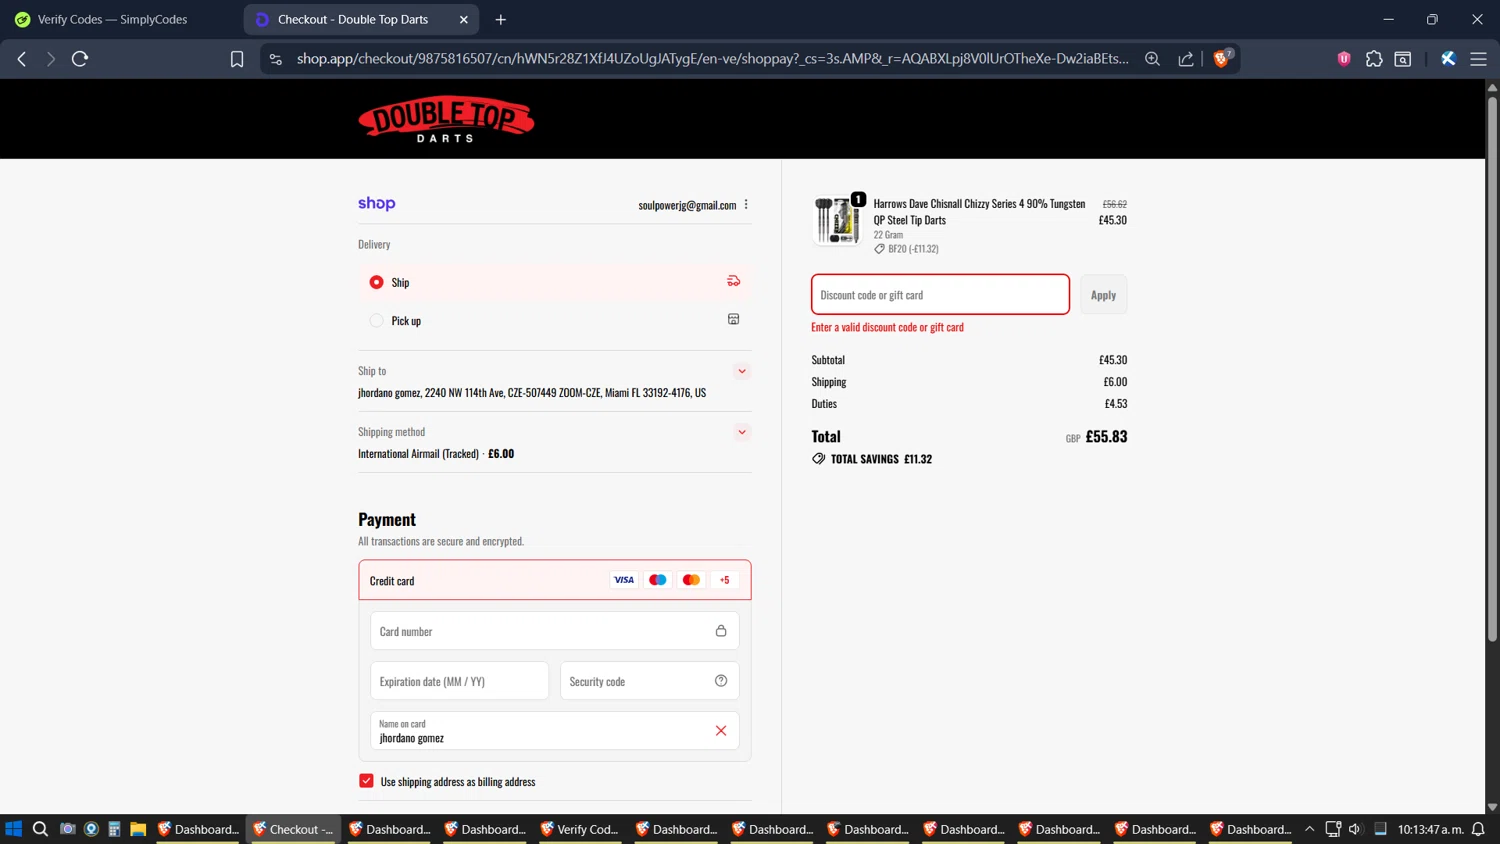Clear the Name on card field

[x=721, y=731]
